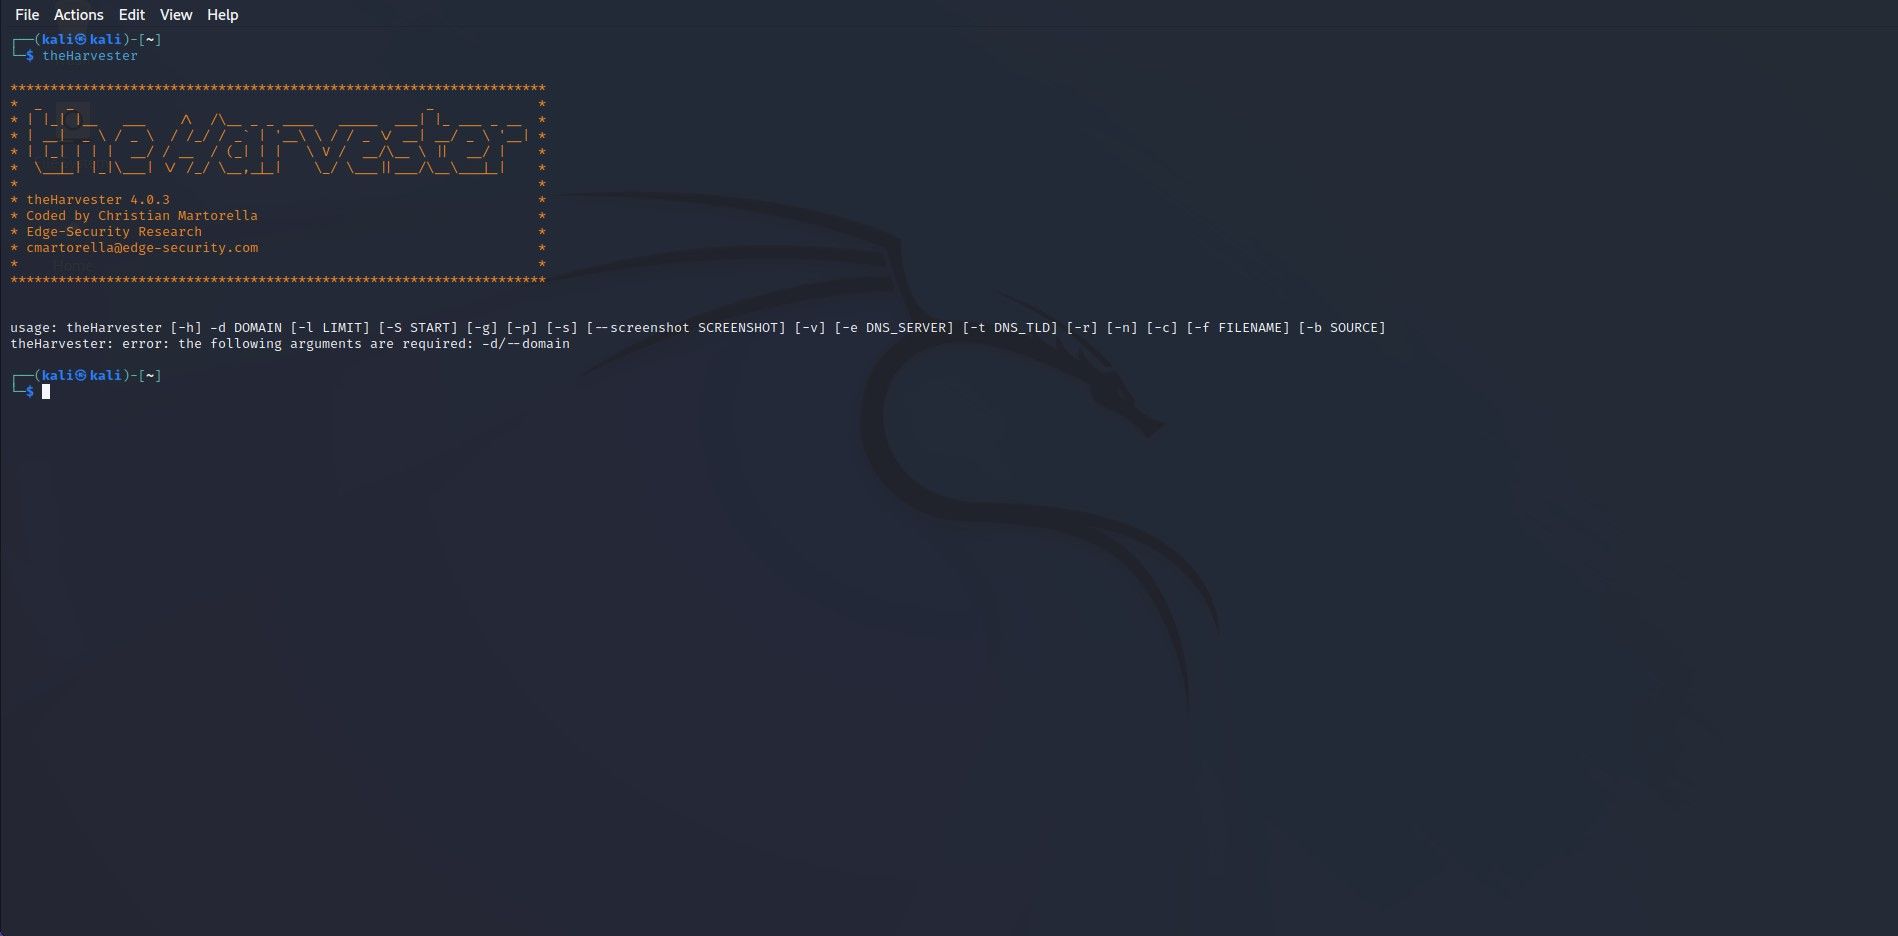Click the '[-p]' usage option
Screen dimensions: 1898x936
click(522, 328)
